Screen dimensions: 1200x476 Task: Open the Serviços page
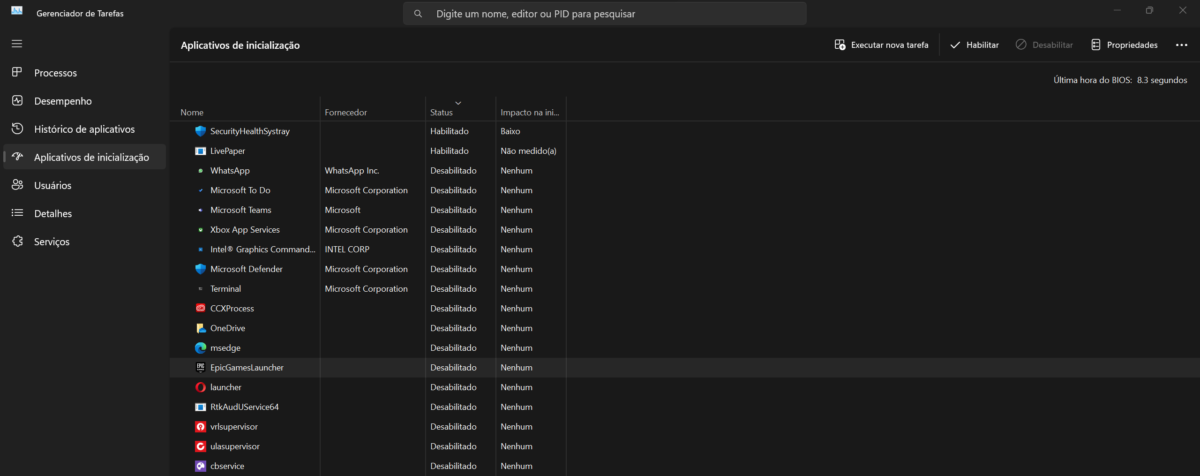coord(84,241)
